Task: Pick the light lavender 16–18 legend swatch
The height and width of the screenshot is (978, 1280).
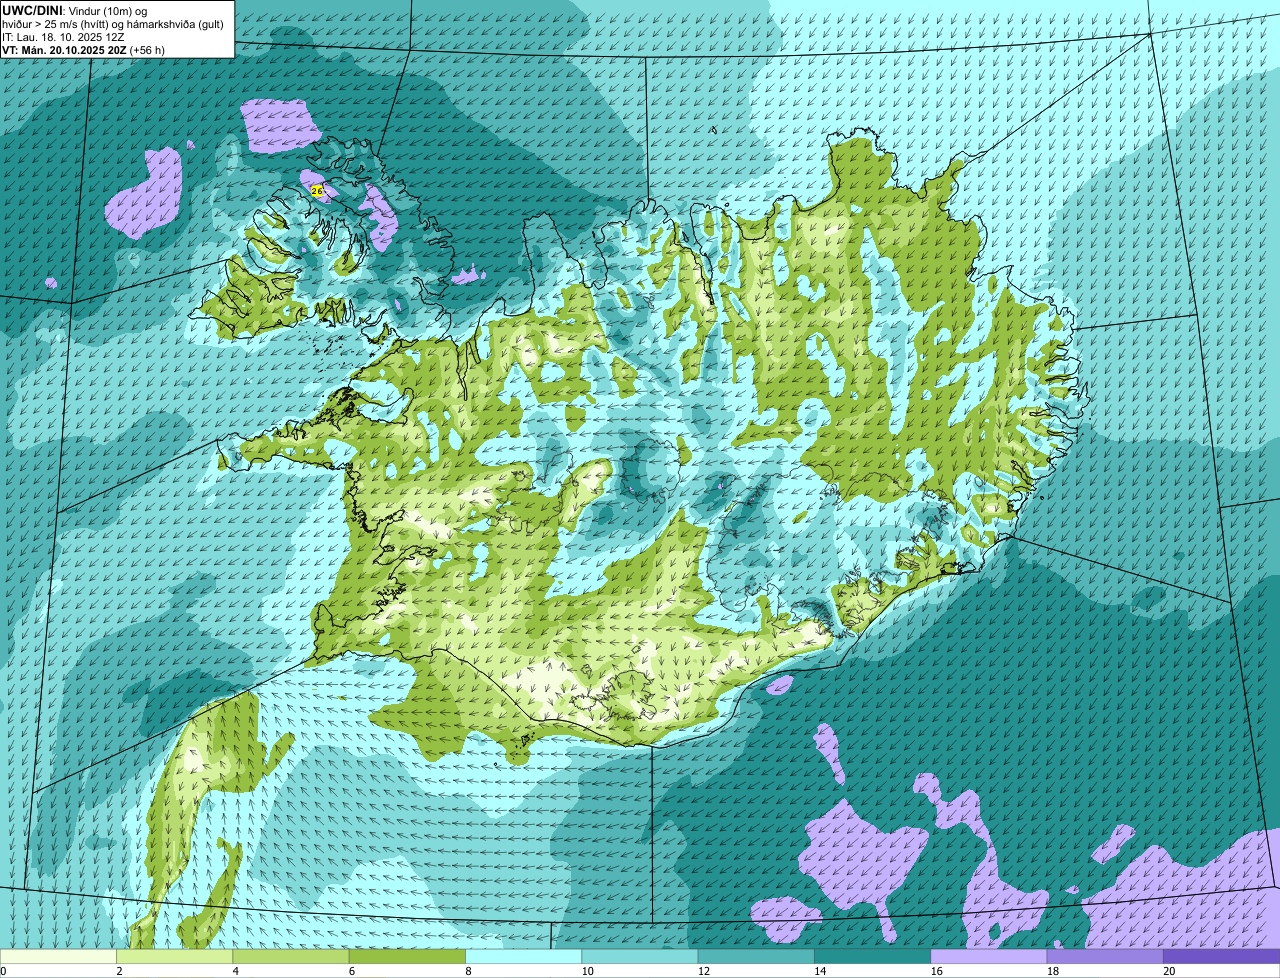Action: (x=989, y=957)
